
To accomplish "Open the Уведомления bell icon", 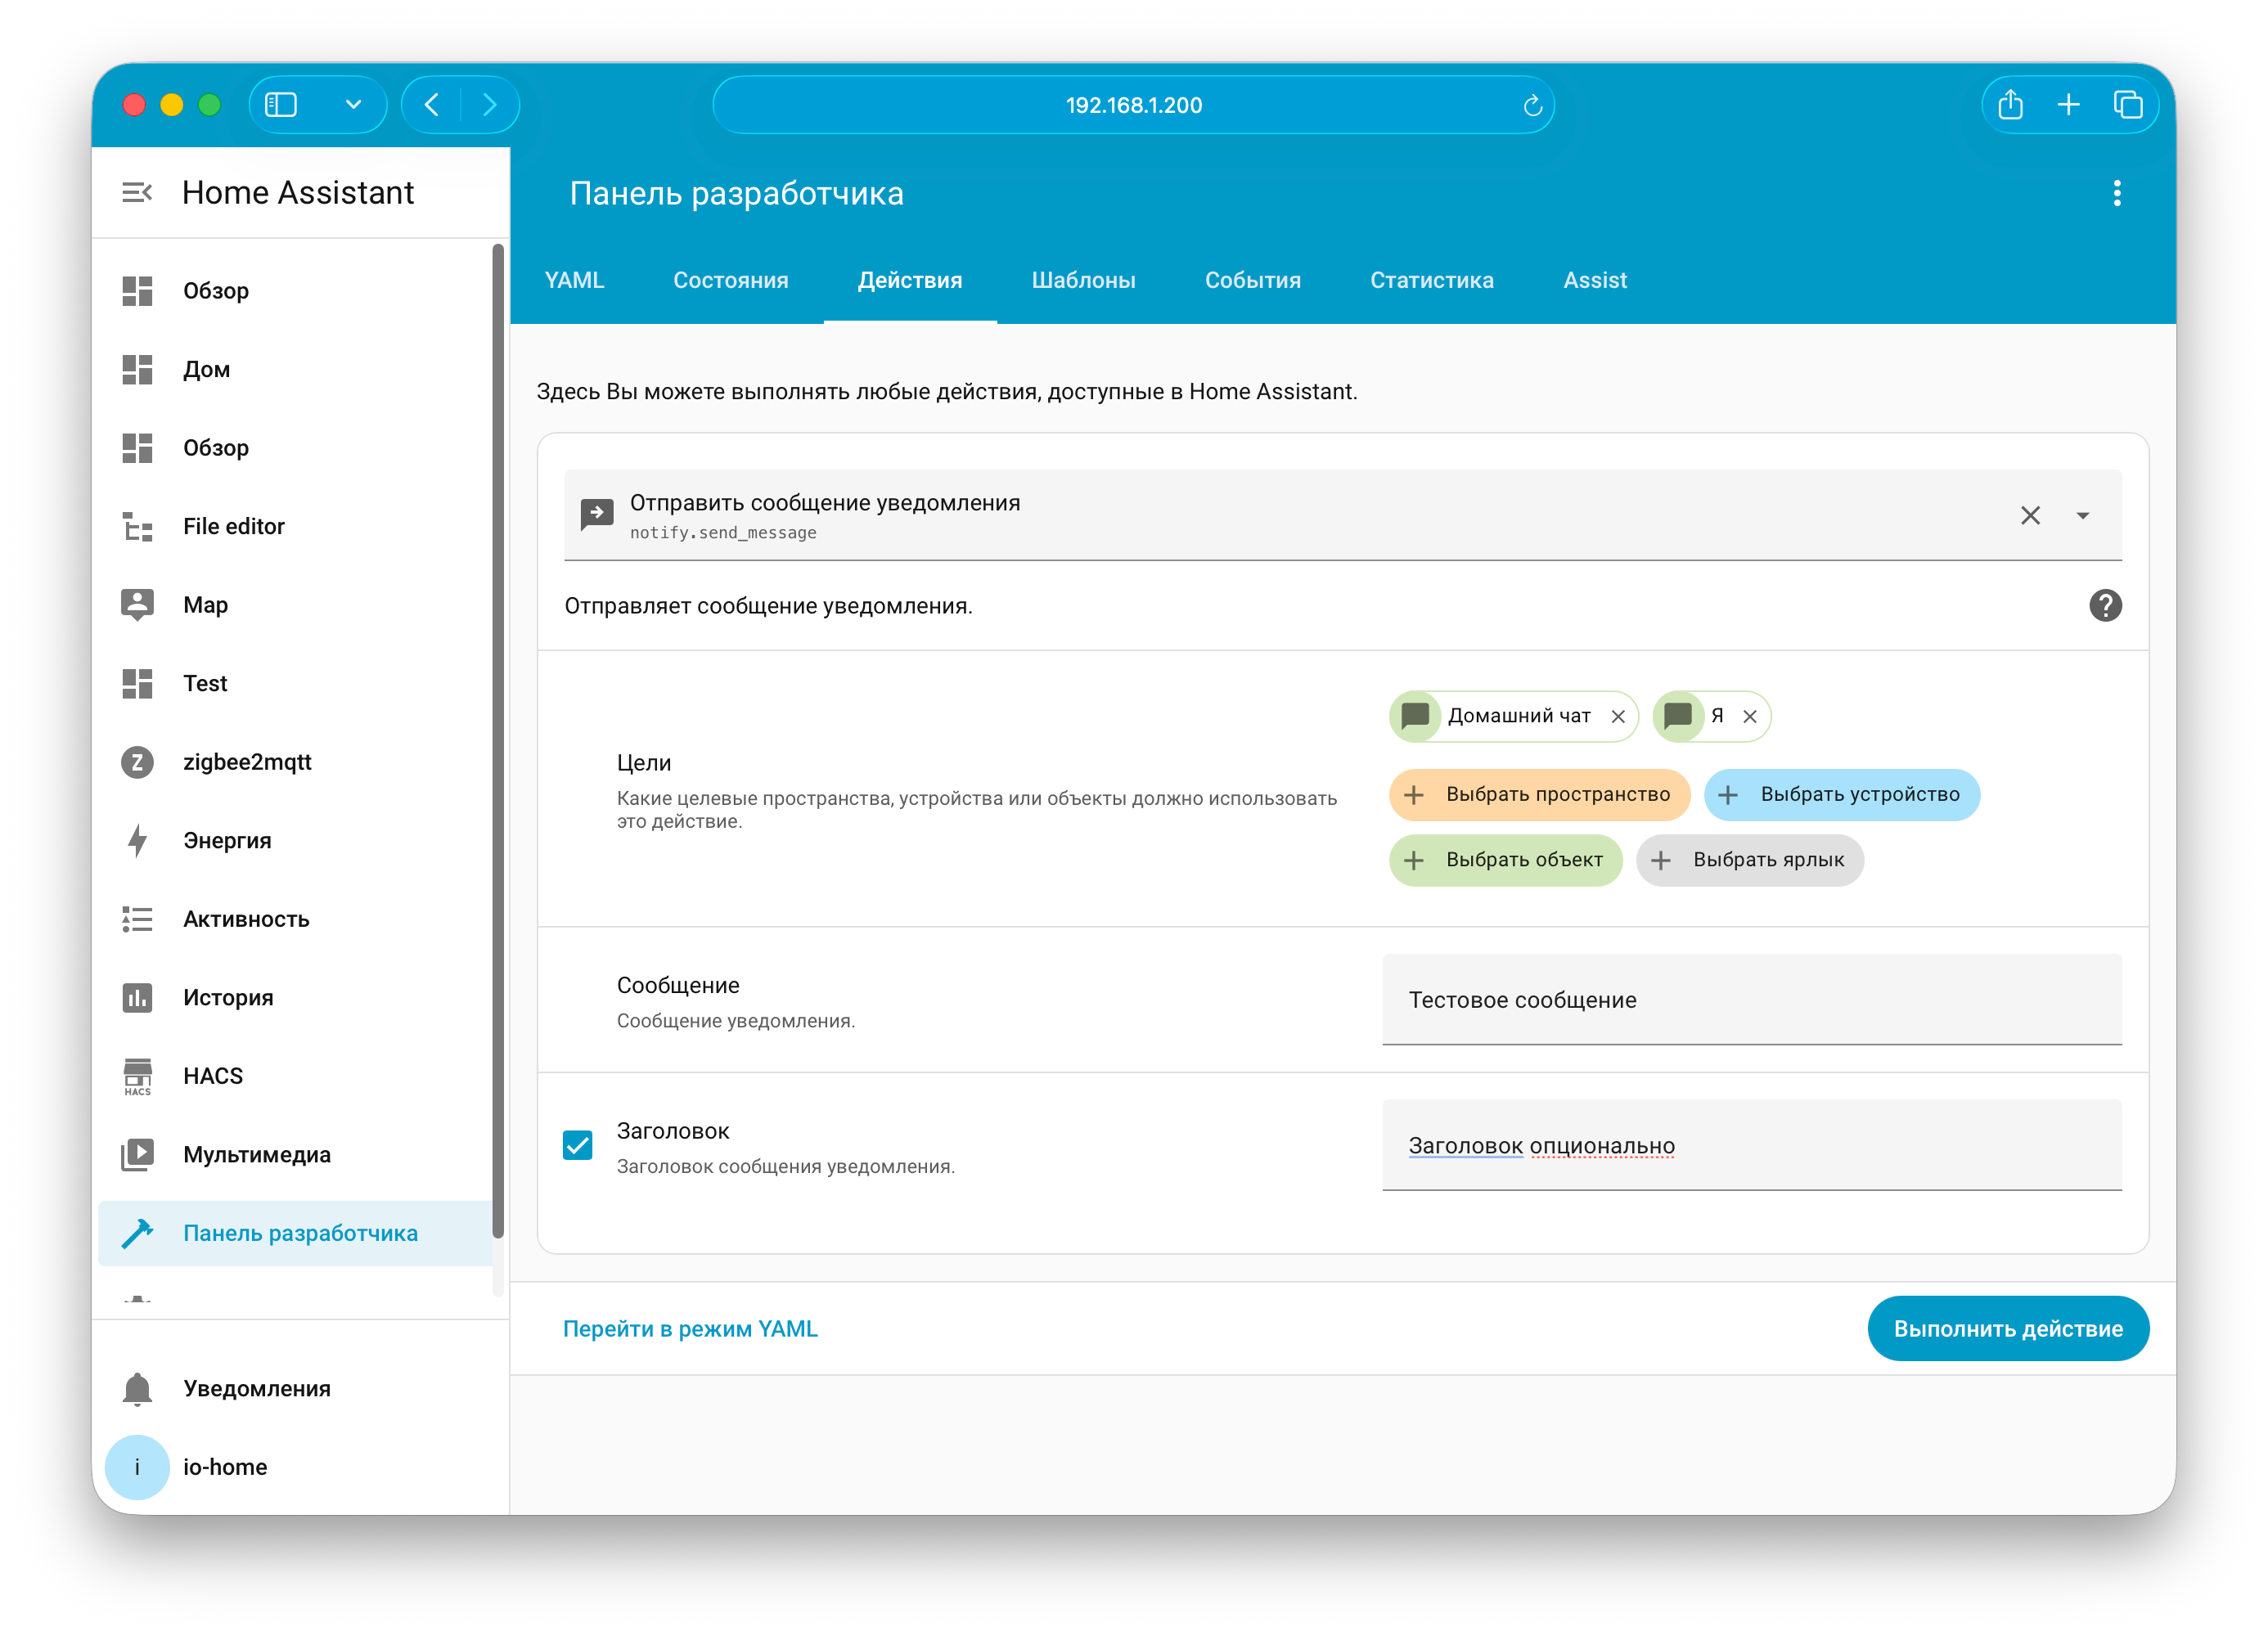I will pyautogui.click(x=137, y=1388).
